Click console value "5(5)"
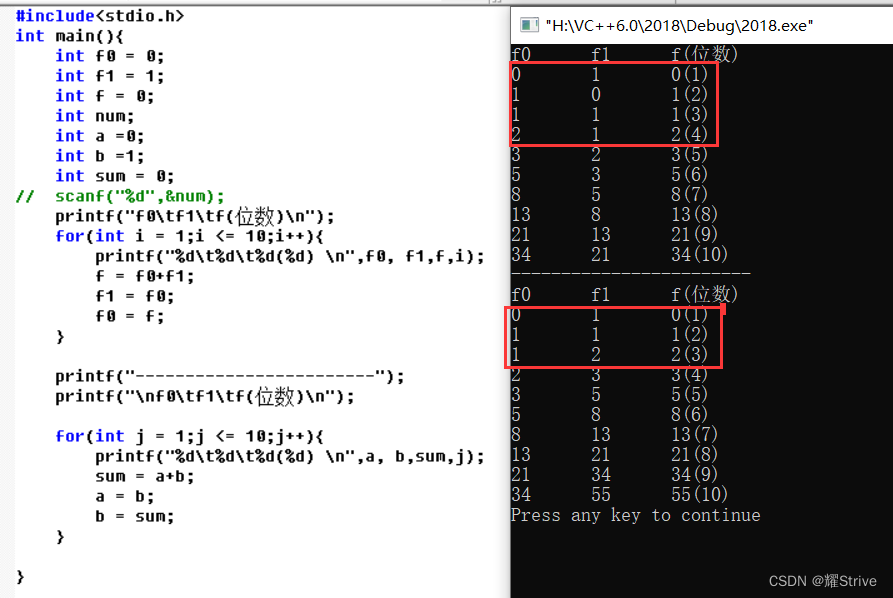 [689, 394]
